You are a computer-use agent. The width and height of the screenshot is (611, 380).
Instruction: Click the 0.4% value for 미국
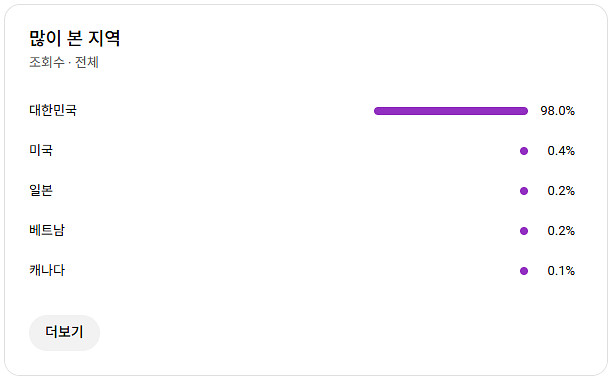[561, 151]
